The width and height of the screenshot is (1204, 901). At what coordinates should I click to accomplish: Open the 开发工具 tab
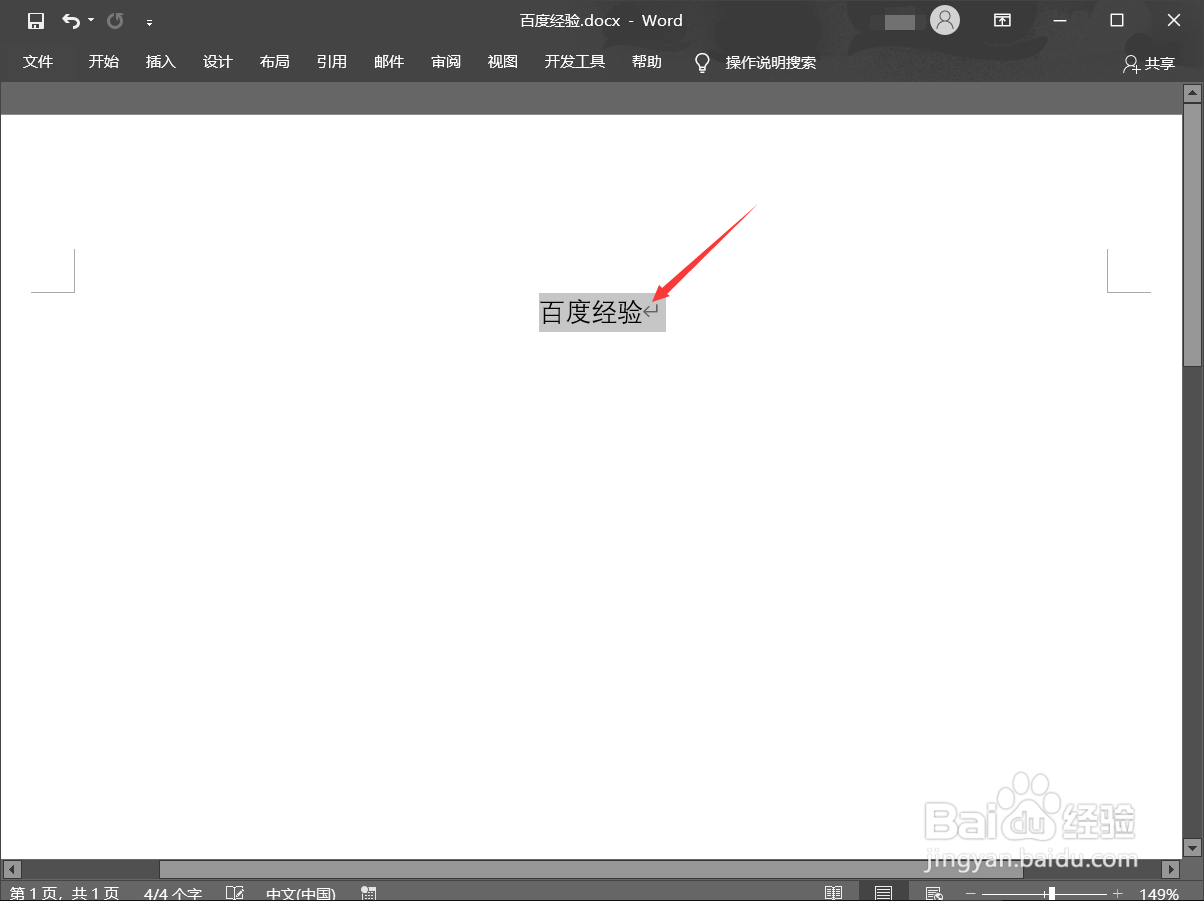575,62
